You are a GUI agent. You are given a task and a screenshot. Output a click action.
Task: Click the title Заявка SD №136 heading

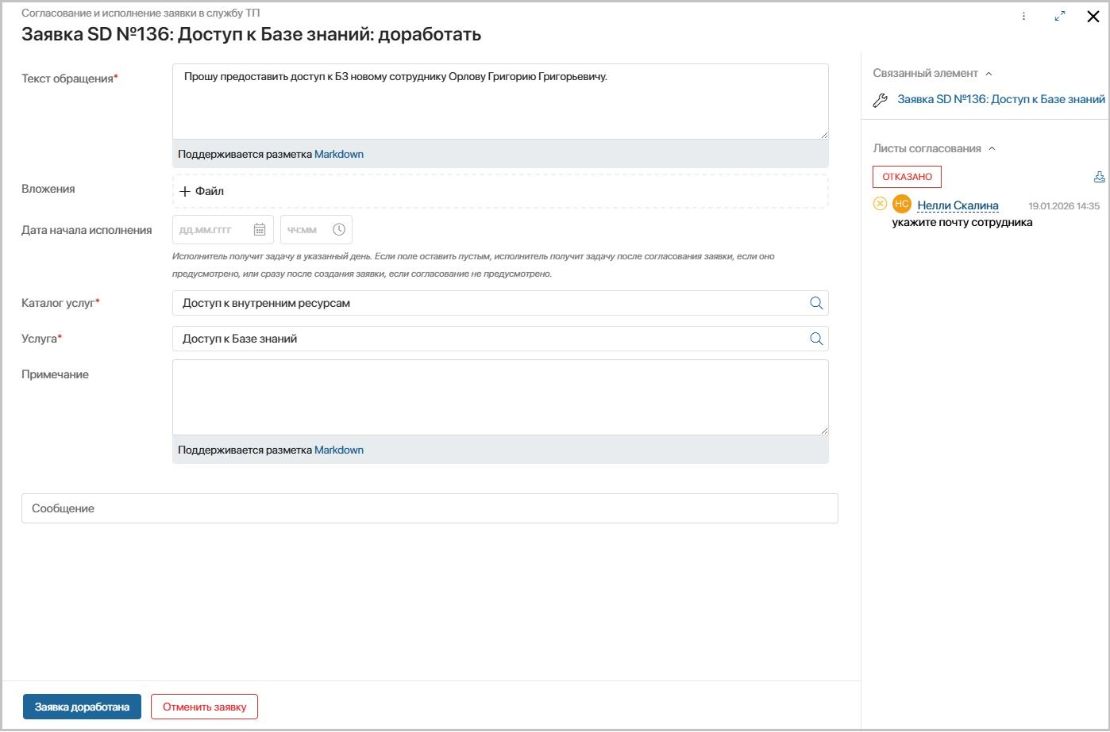point(251,34)
